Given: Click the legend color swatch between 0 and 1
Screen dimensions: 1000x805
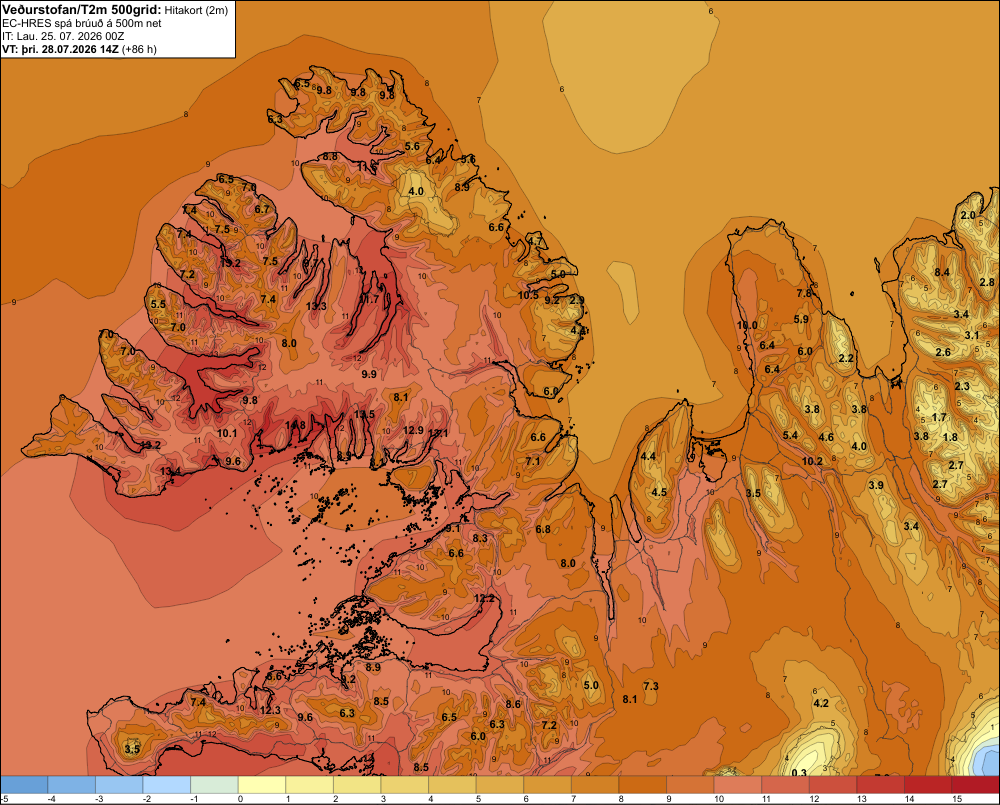Looking at the screenshot, I should [x=261, y=784].
